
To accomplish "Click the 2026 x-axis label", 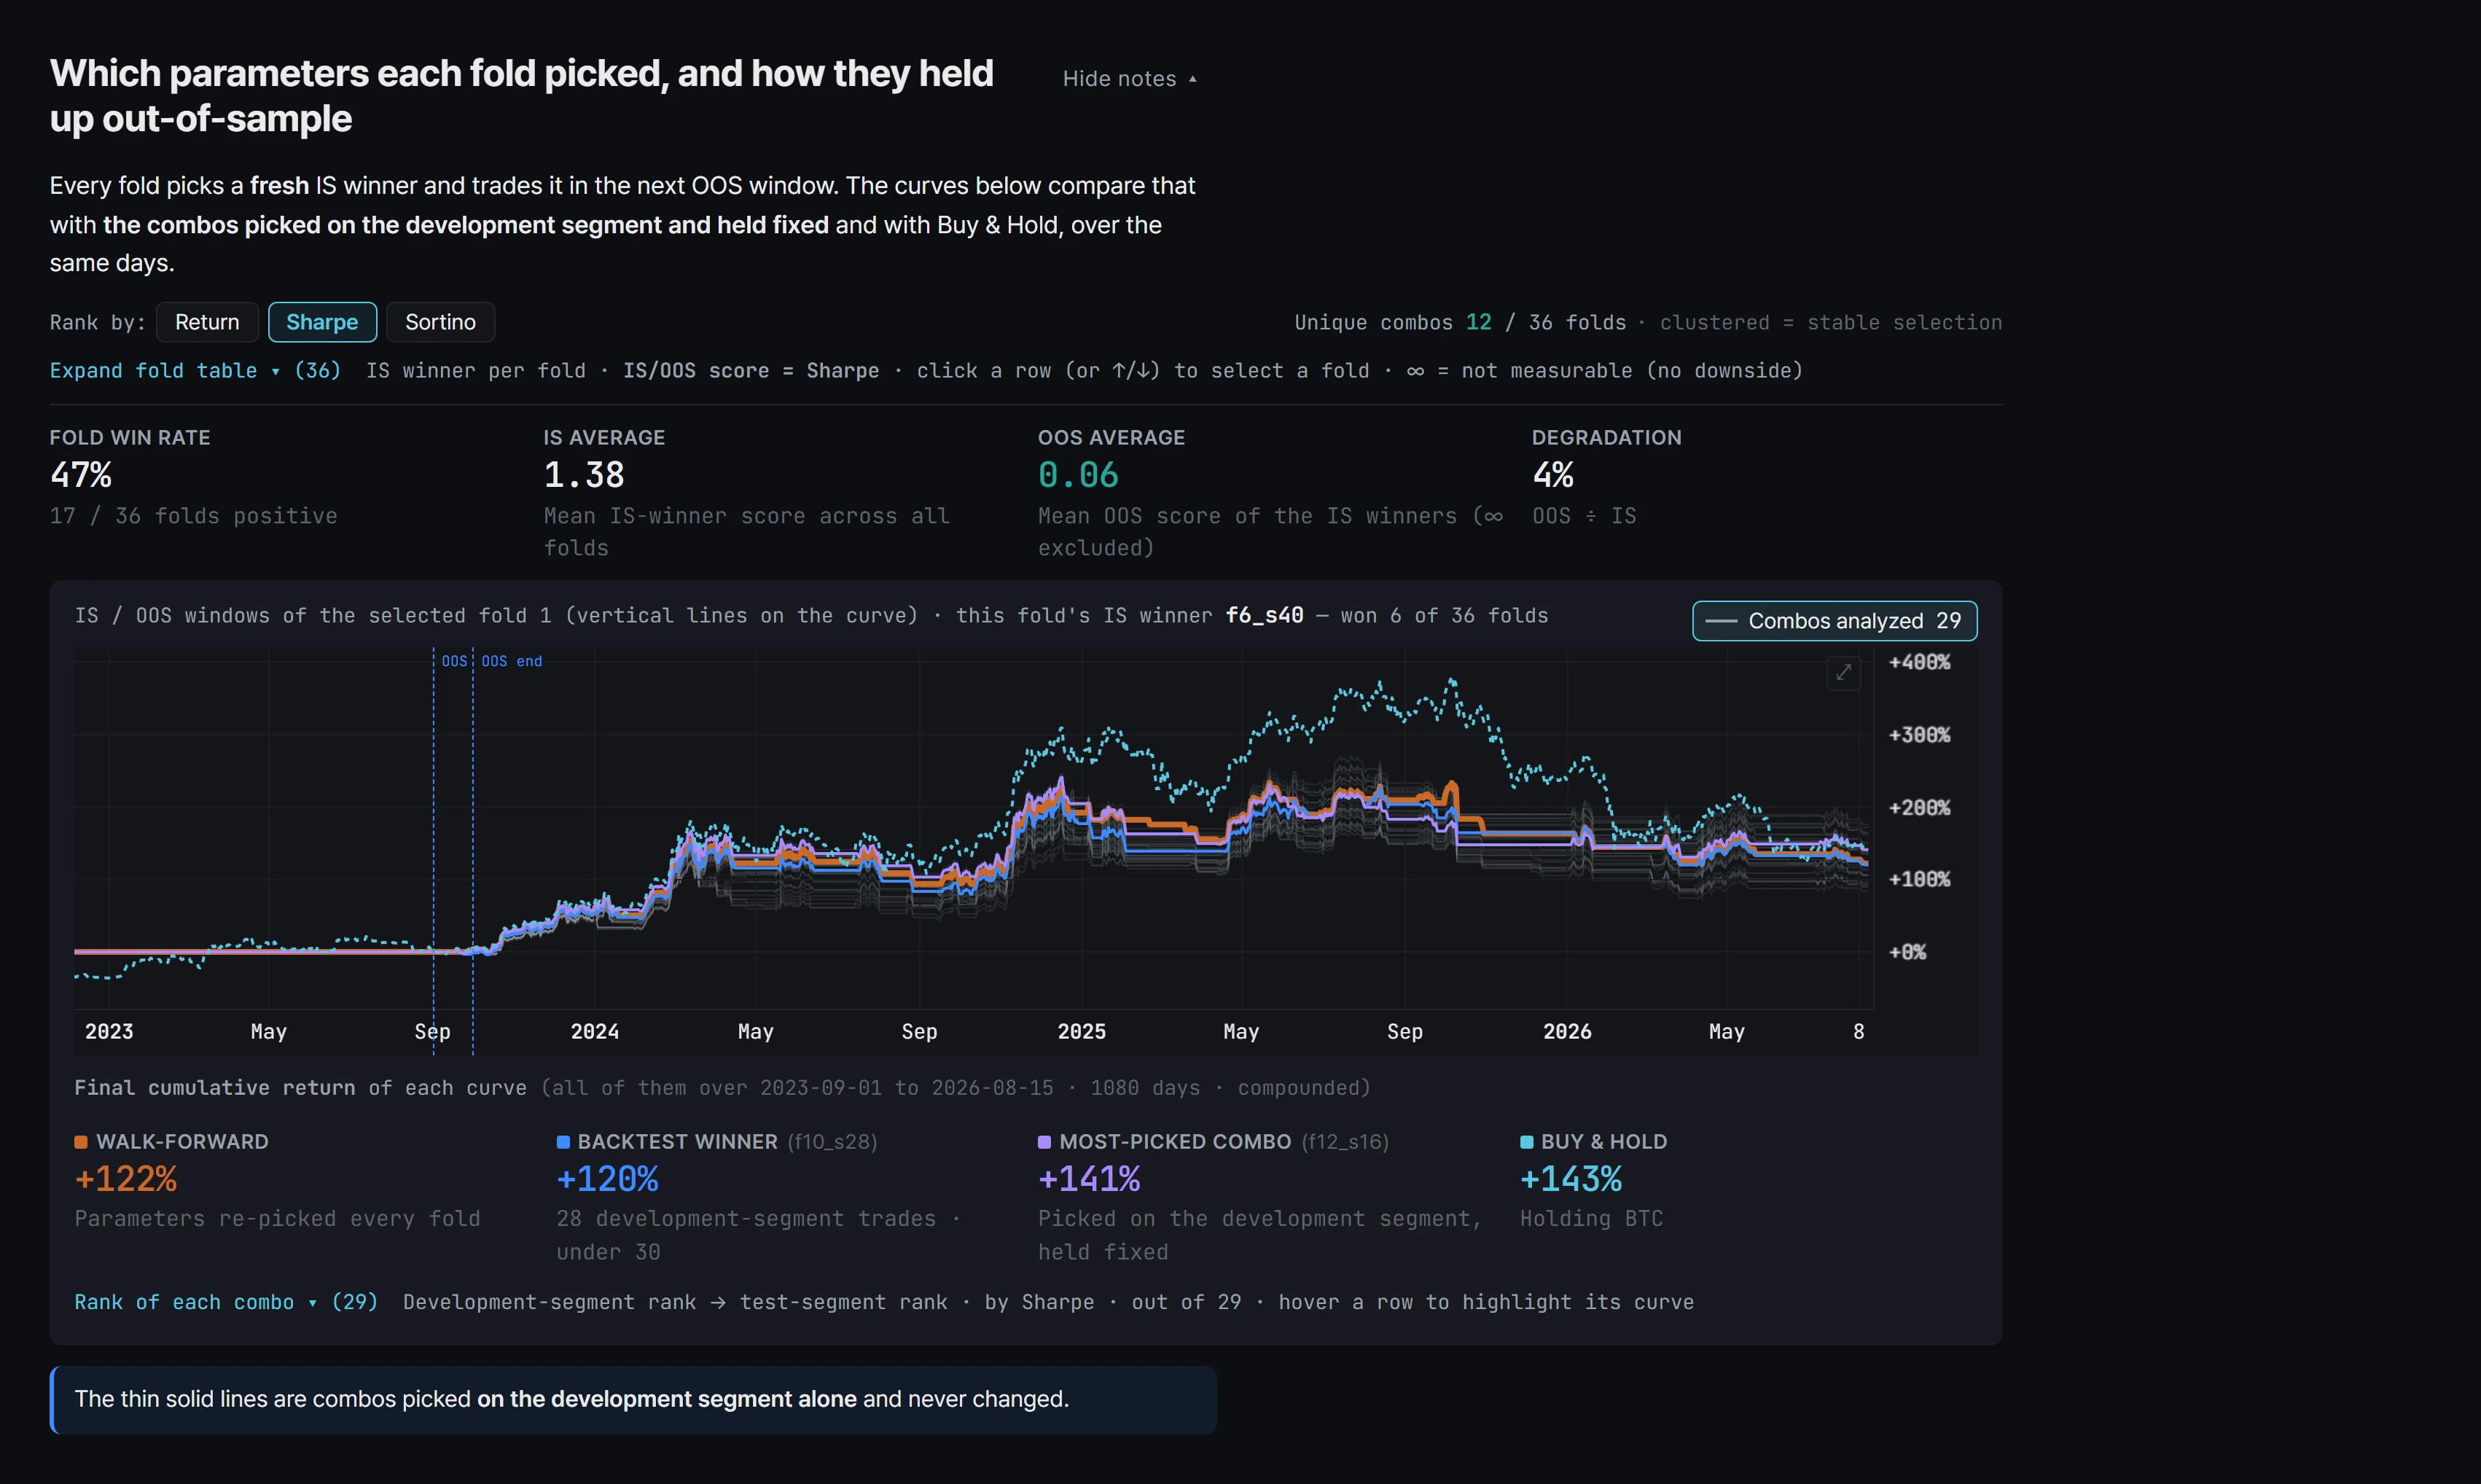I will [x=1567, y=1031].
